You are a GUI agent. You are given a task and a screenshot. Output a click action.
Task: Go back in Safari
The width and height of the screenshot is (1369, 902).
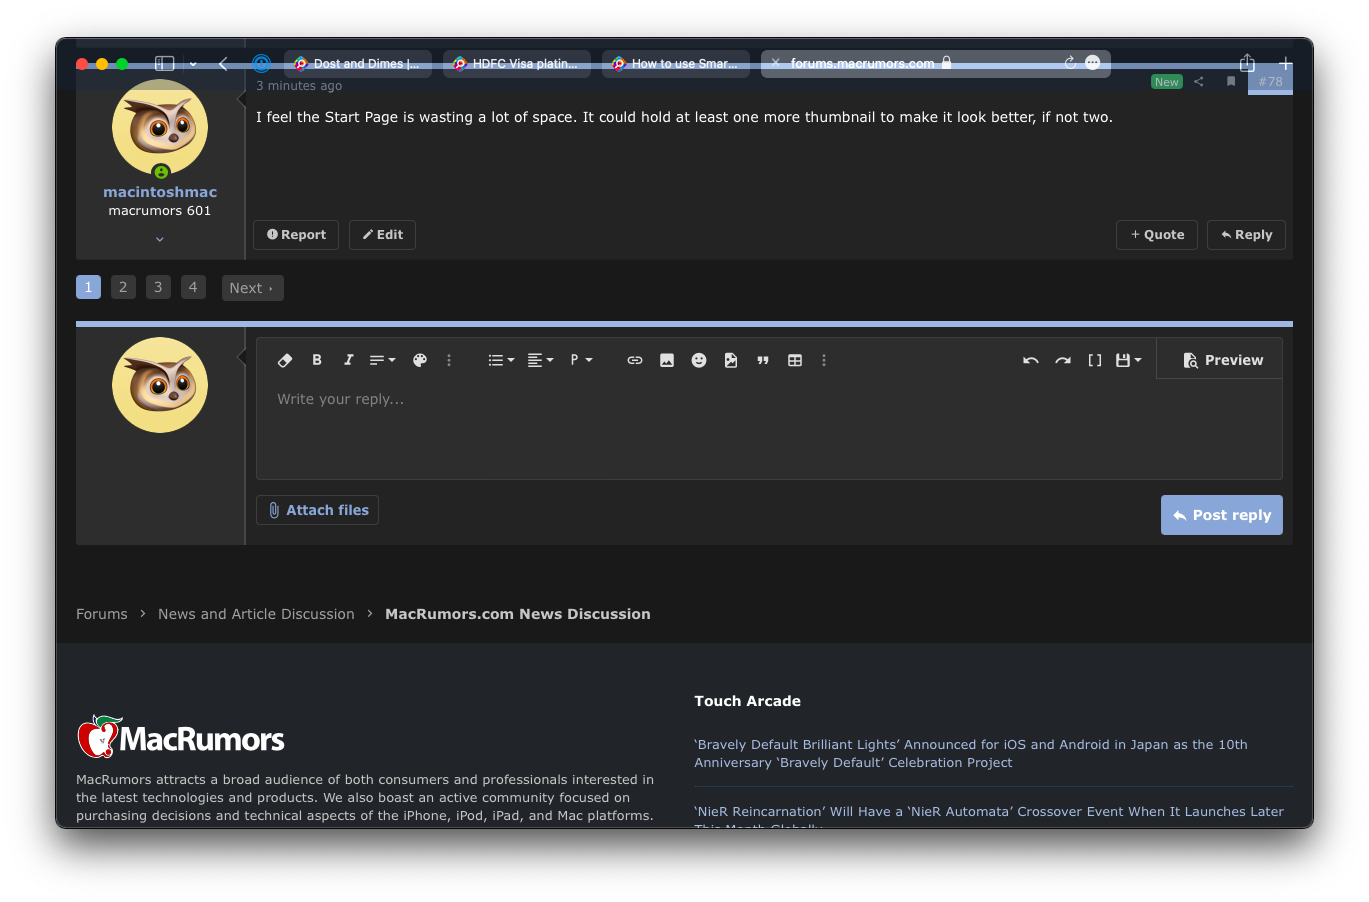pyautogui.click(x=223, y=63)
